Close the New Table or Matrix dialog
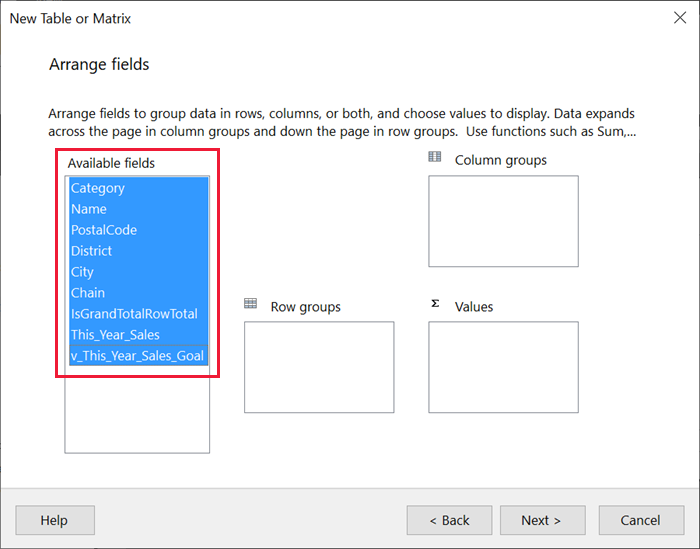Screen dimensions: 700x549 click(x=680, y=18)
